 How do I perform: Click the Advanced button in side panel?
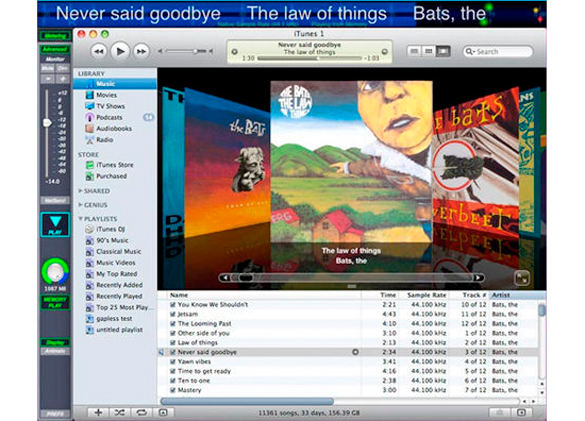[55, 49]
